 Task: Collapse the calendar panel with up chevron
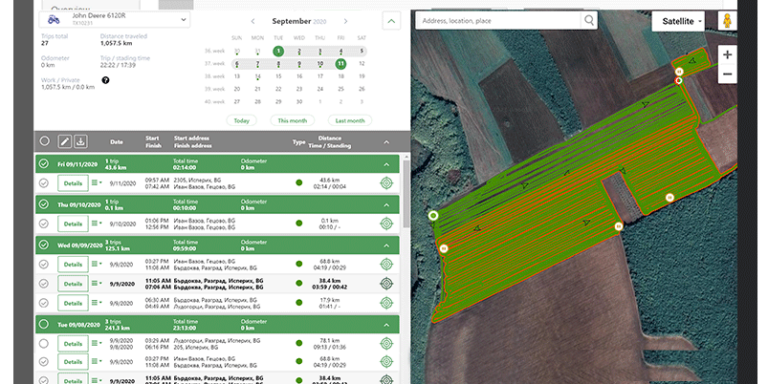click(391, 21)
